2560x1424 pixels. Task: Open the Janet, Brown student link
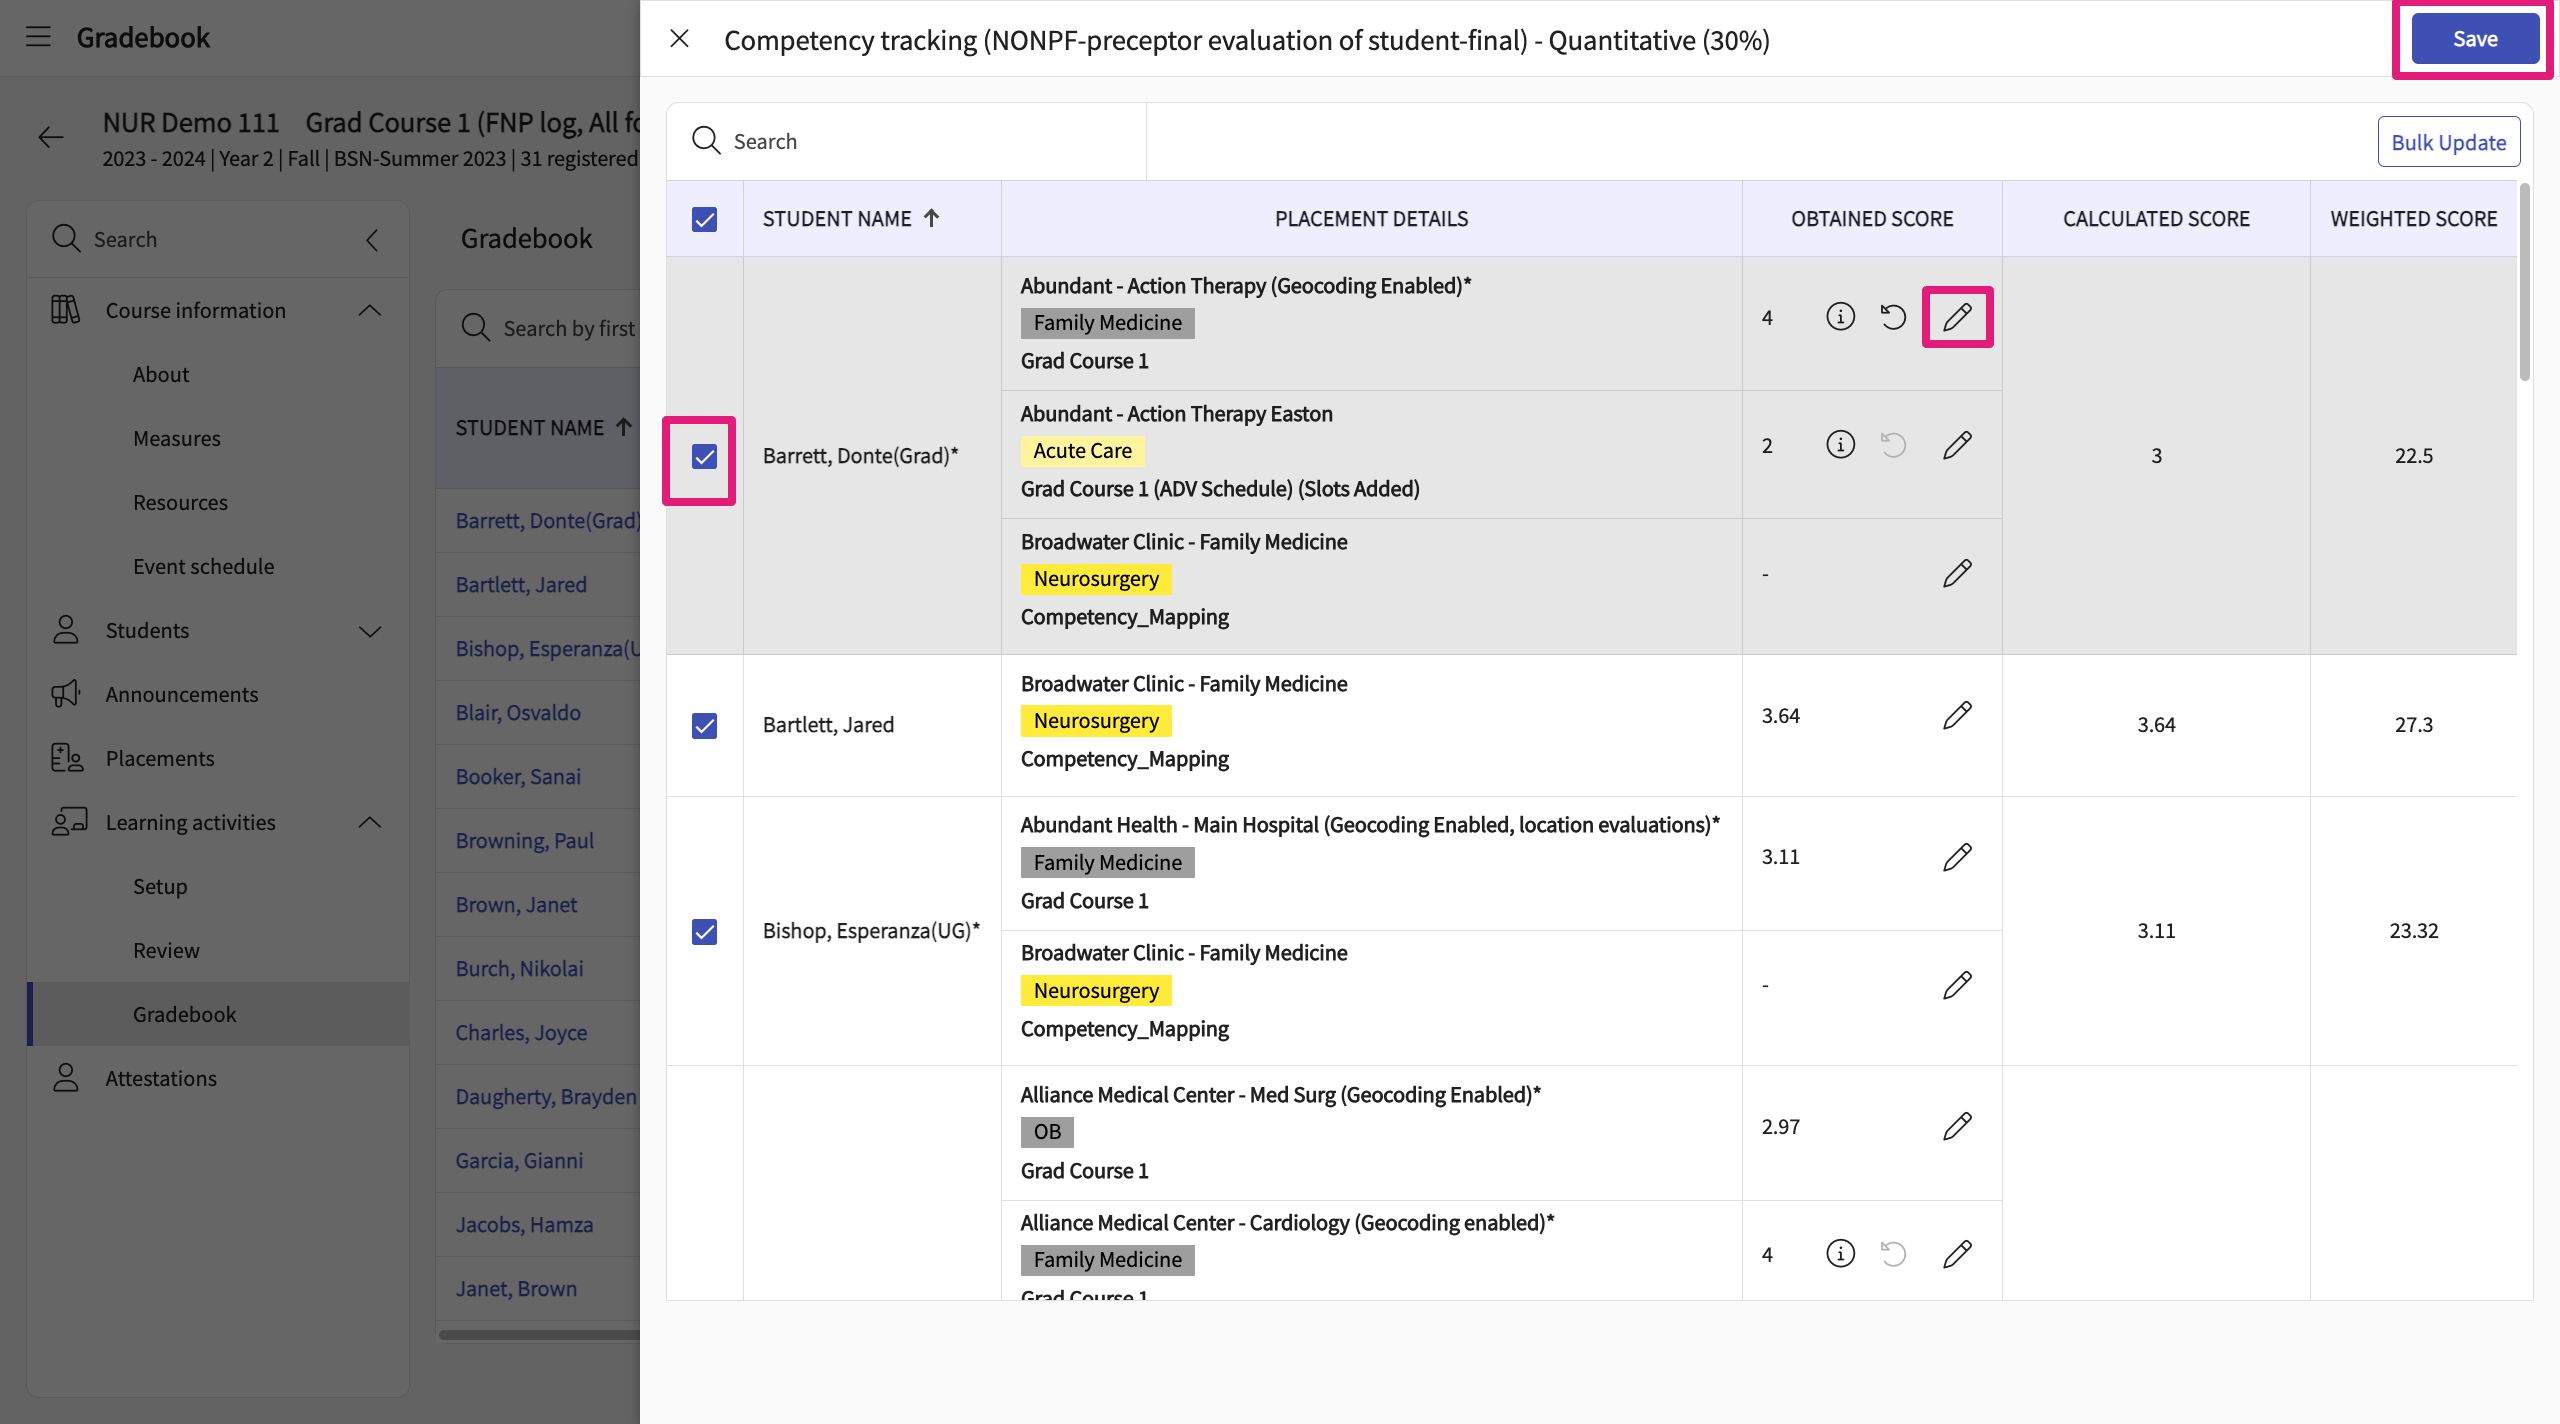coord(516,1289)
